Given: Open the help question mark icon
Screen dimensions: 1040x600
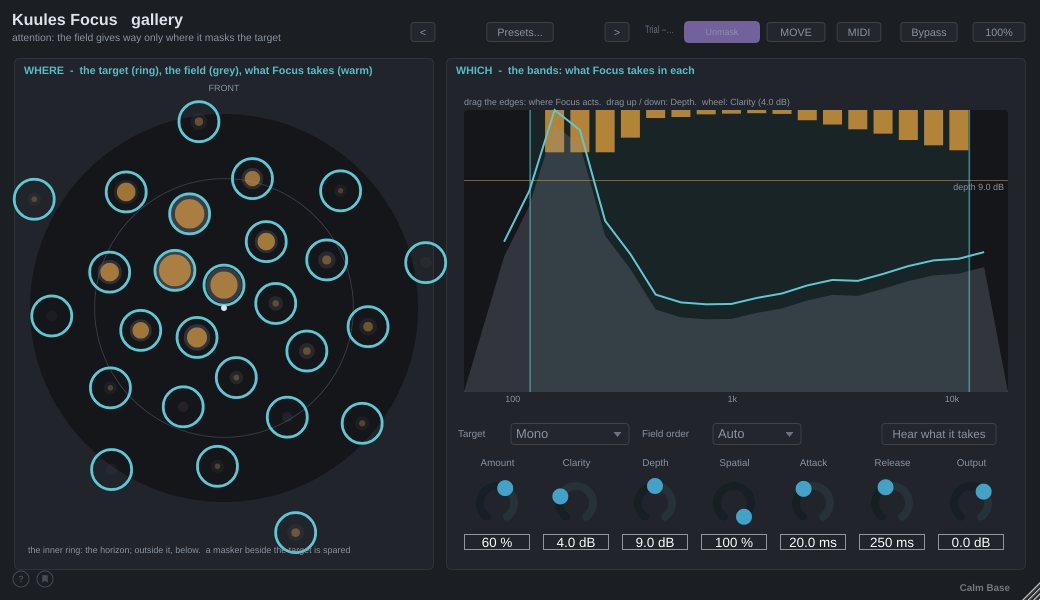Looking at the screenshot, I should 21,579.
